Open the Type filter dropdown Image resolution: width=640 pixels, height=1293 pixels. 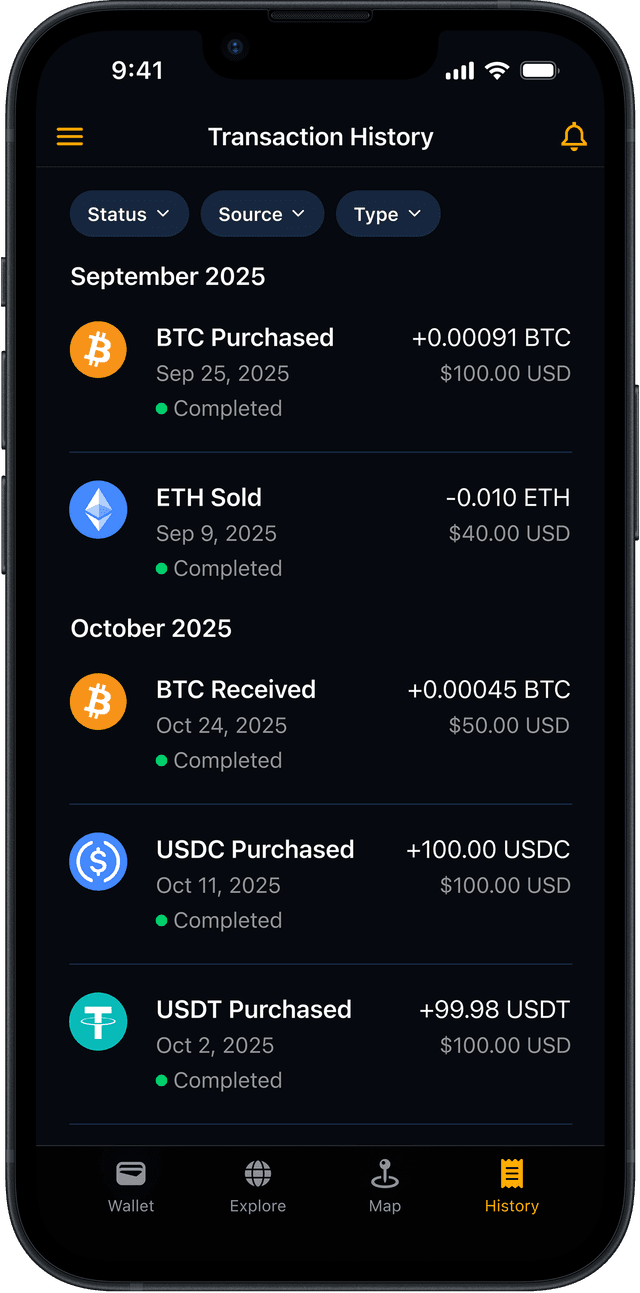point(388,214)
